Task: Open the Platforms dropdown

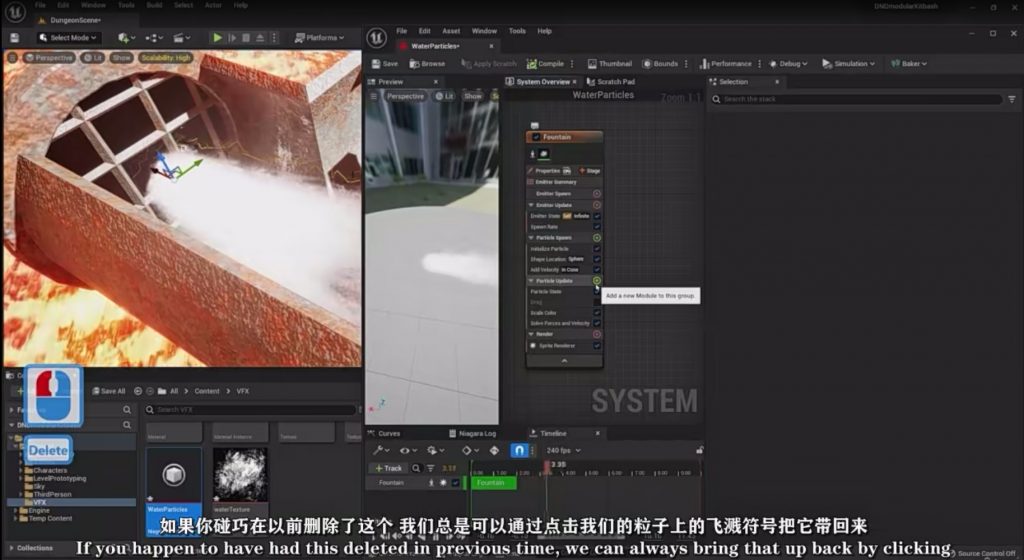Action: tap(319, 38)
